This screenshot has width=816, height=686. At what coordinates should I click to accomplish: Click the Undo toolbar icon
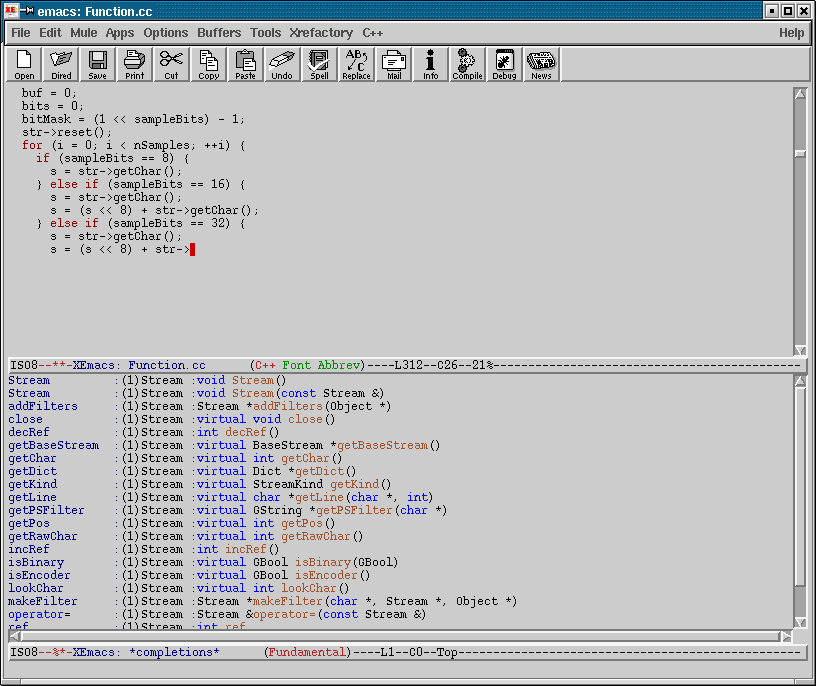[282, 65]
